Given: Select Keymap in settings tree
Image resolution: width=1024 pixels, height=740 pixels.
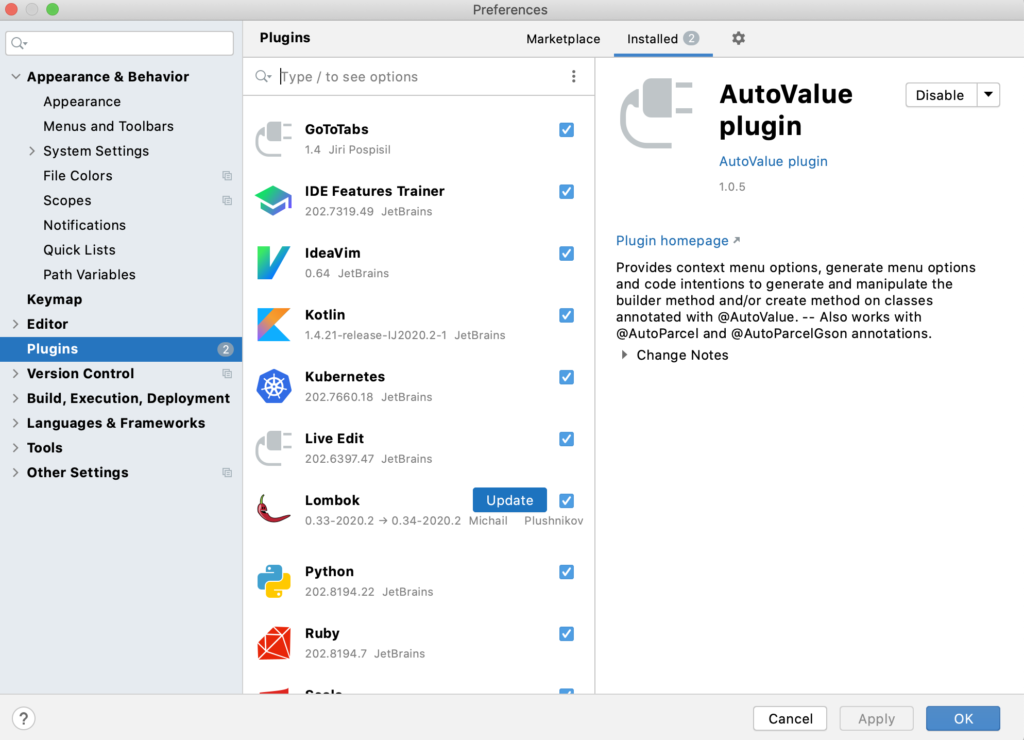Looking at the screenshot, I should (54, 299).
